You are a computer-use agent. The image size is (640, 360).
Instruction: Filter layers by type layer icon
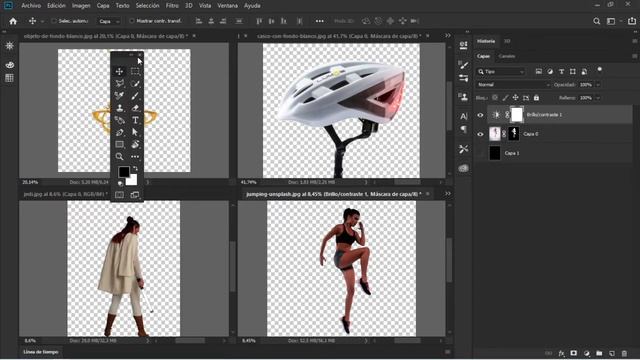(x=562, y=71)
